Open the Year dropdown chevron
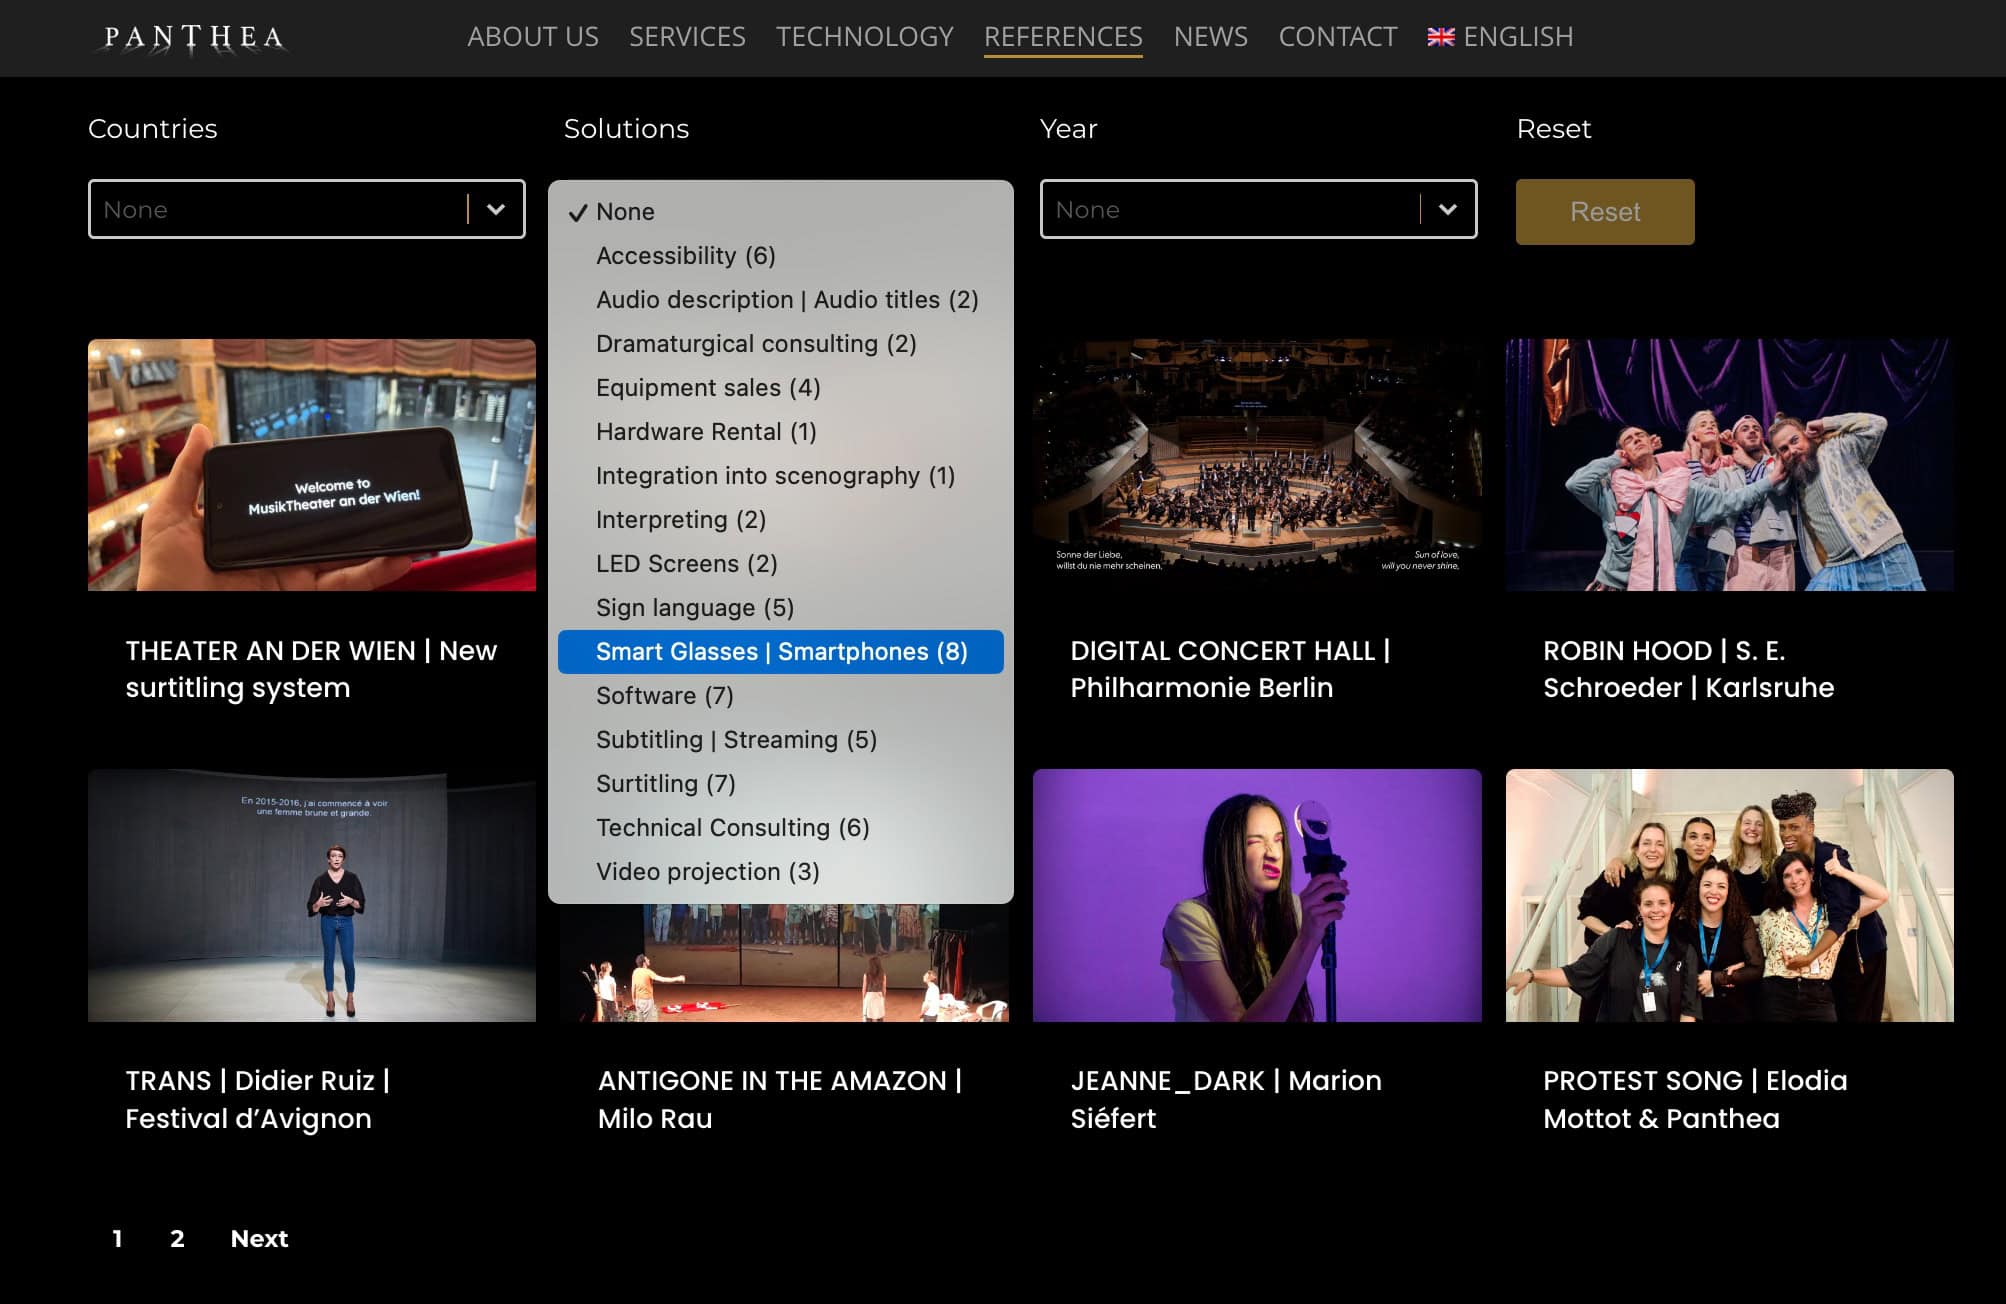 point(1447,209)
